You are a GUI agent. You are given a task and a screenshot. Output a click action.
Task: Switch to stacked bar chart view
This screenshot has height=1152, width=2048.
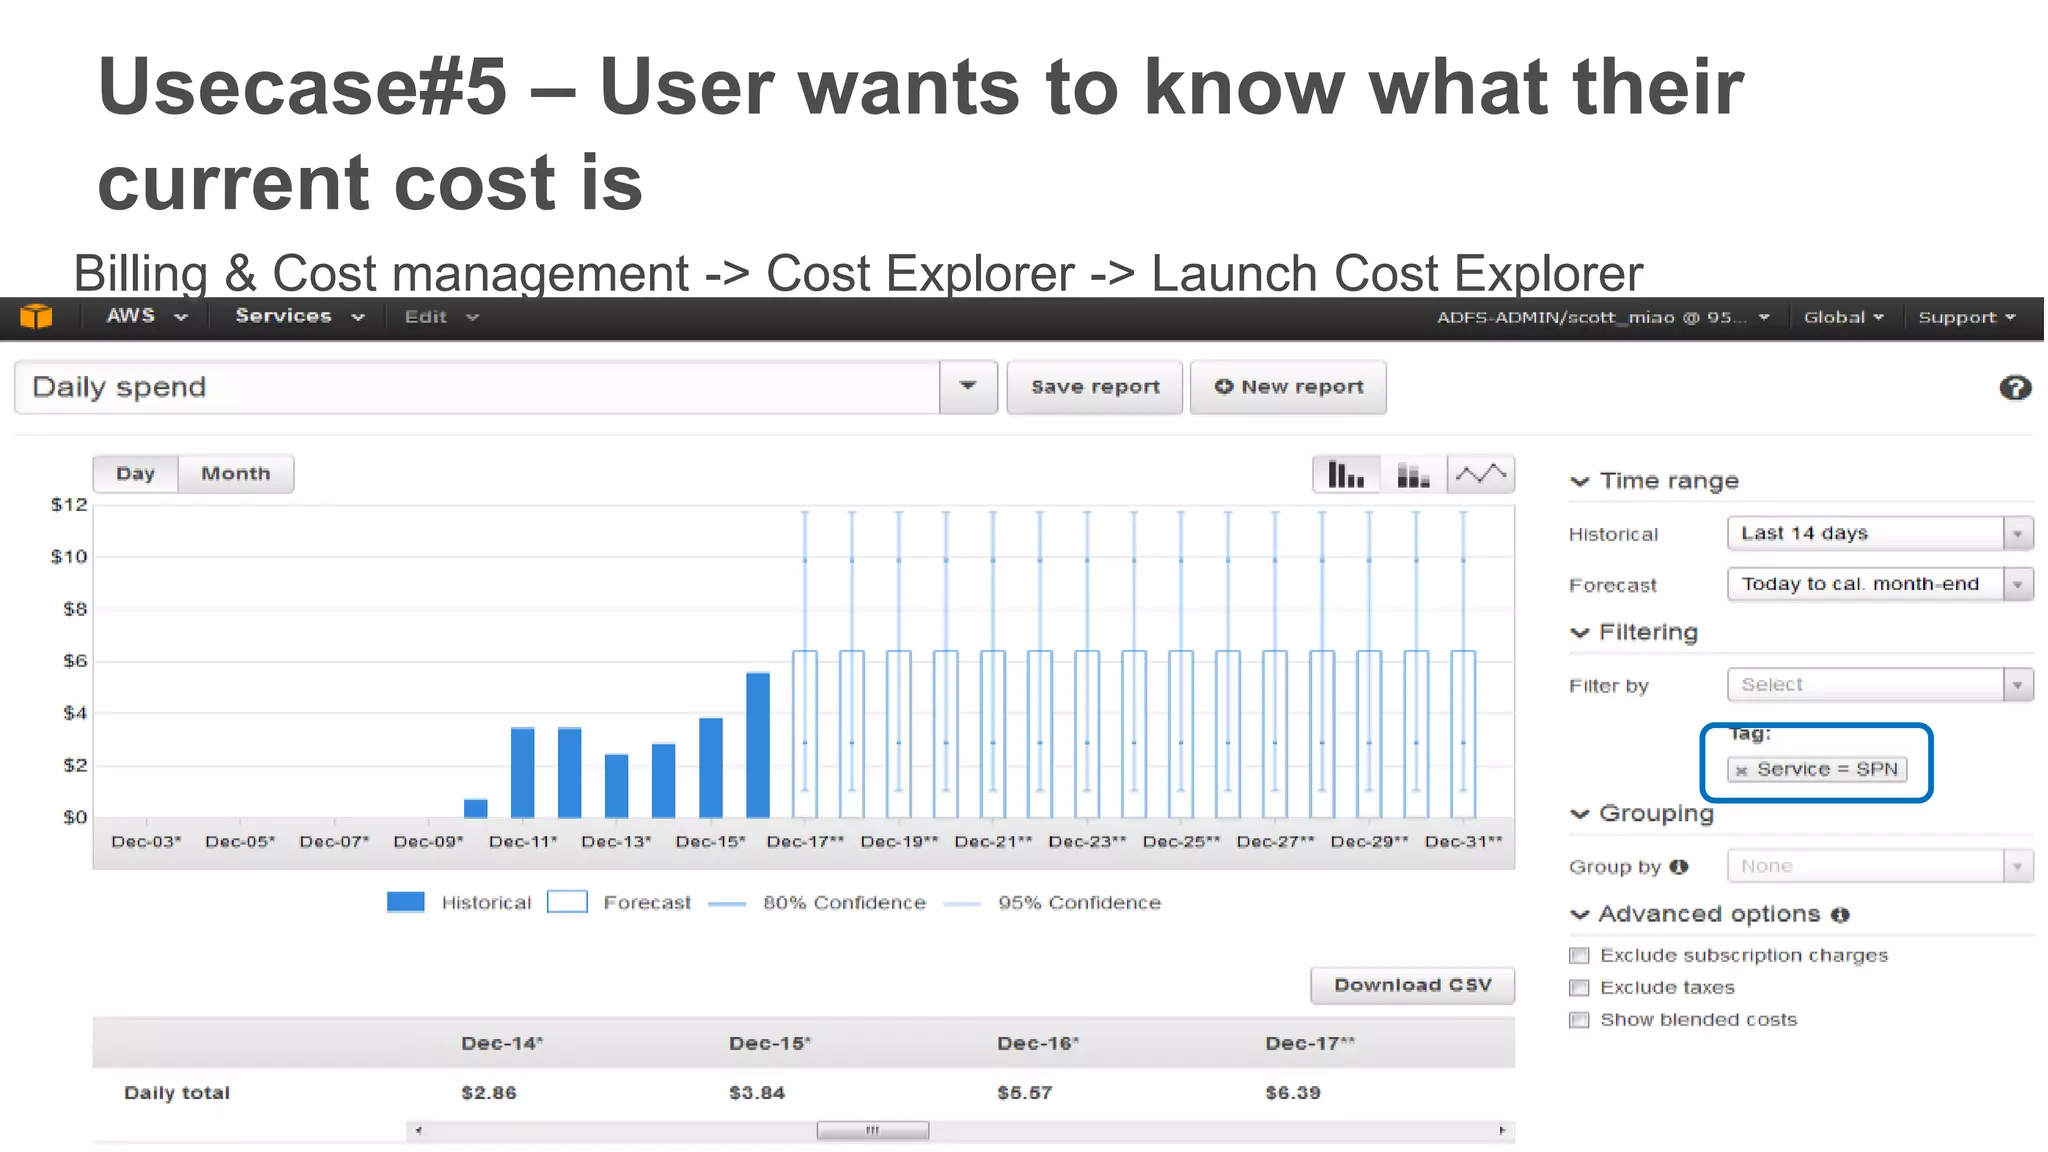pyautogui.click(x=1413, y=474)
